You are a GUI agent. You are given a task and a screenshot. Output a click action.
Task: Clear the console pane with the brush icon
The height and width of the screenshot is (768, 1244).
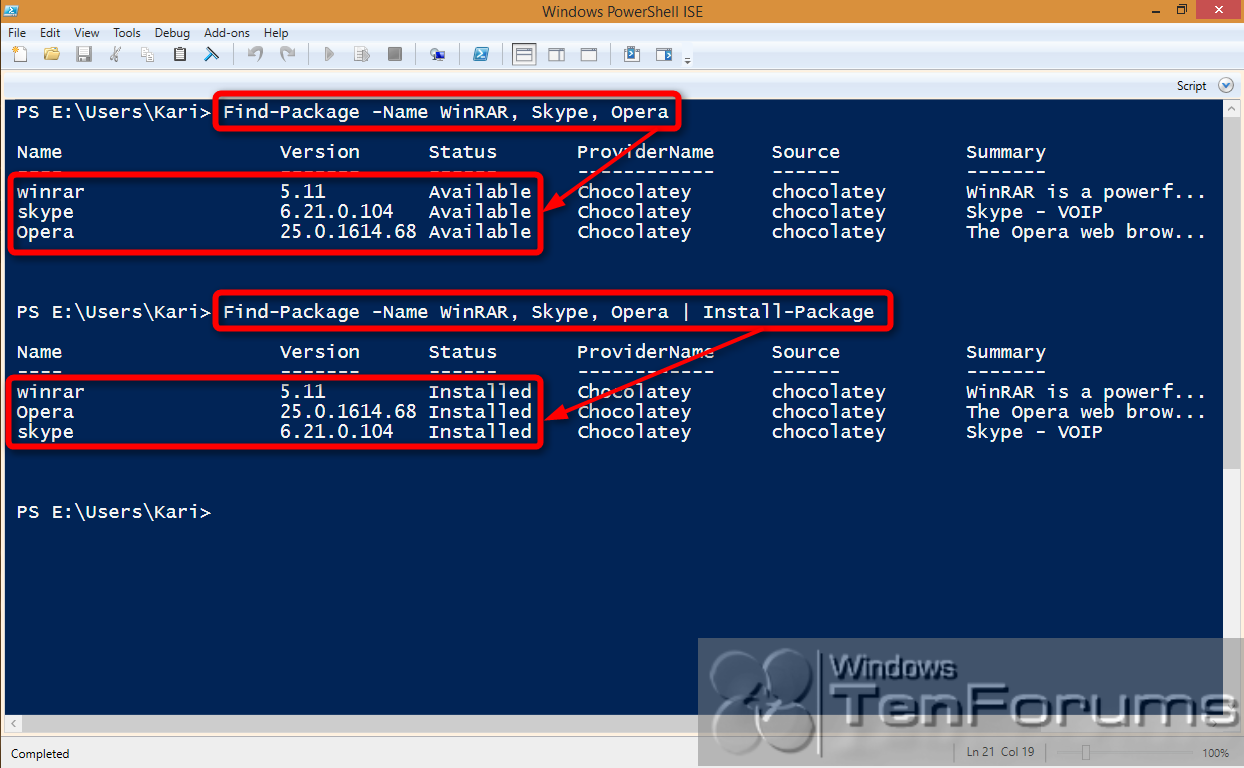[x=212, y=54]
